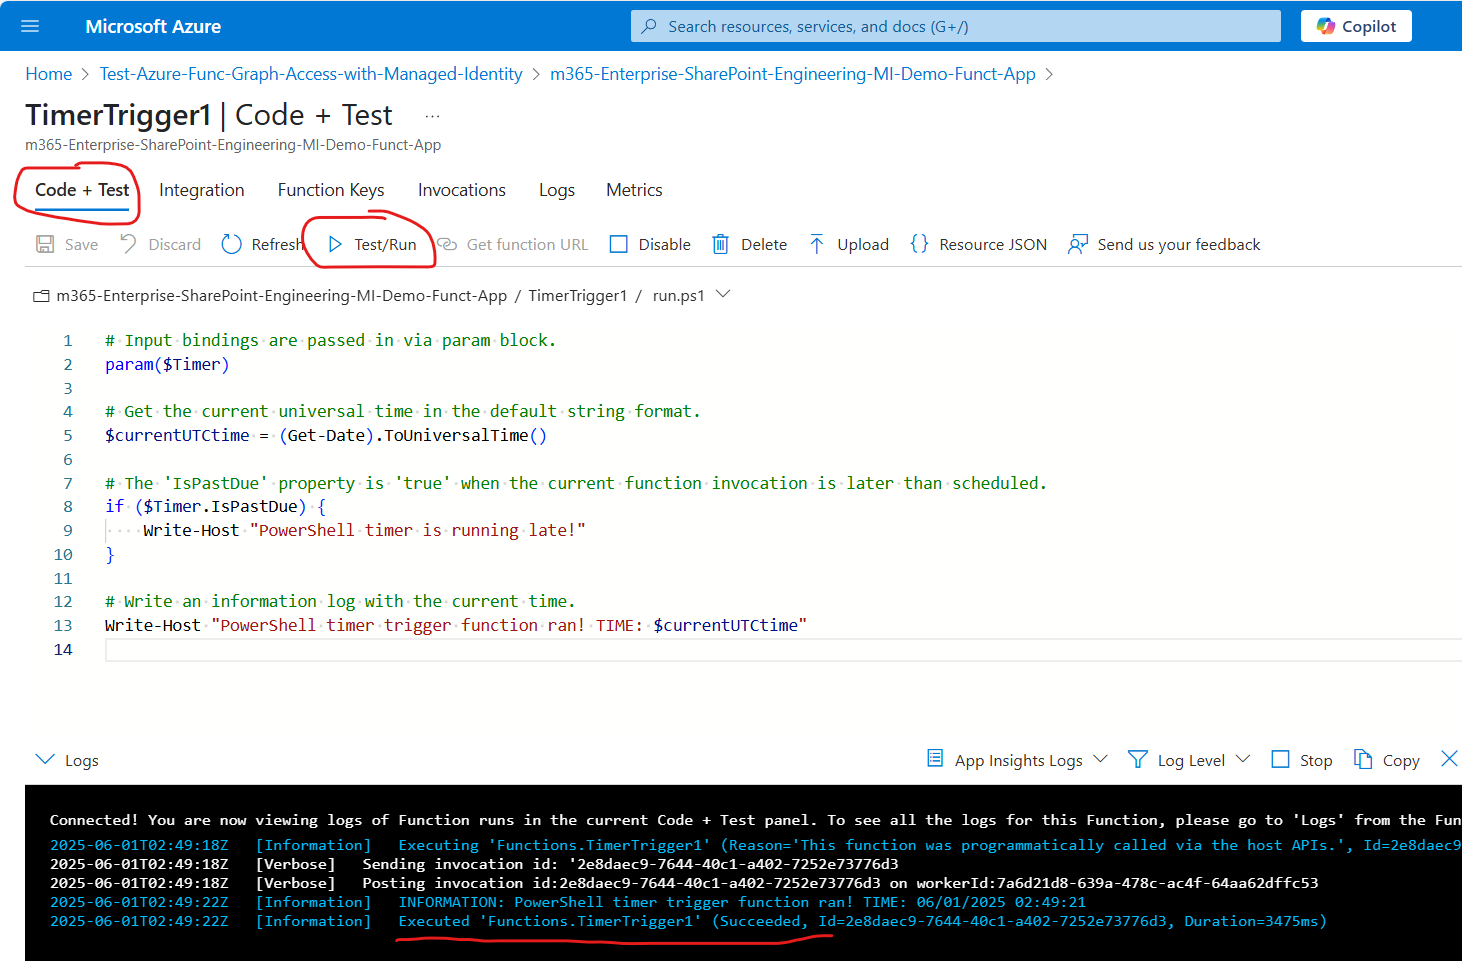Screen dimensions: 1462x961
Task: Switch to the Integration tab
Action: (201, 190)
